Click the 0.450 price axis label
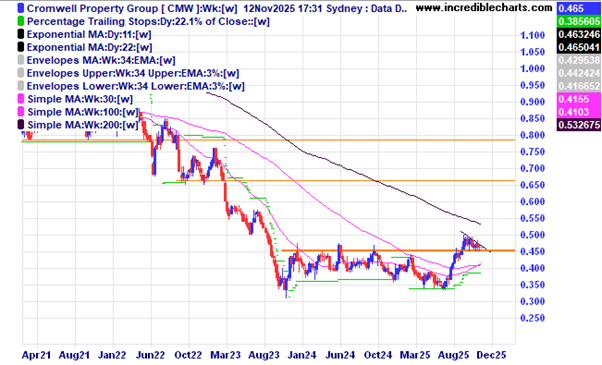Screen dimensions: 602x365 click(x=533, y=251)
